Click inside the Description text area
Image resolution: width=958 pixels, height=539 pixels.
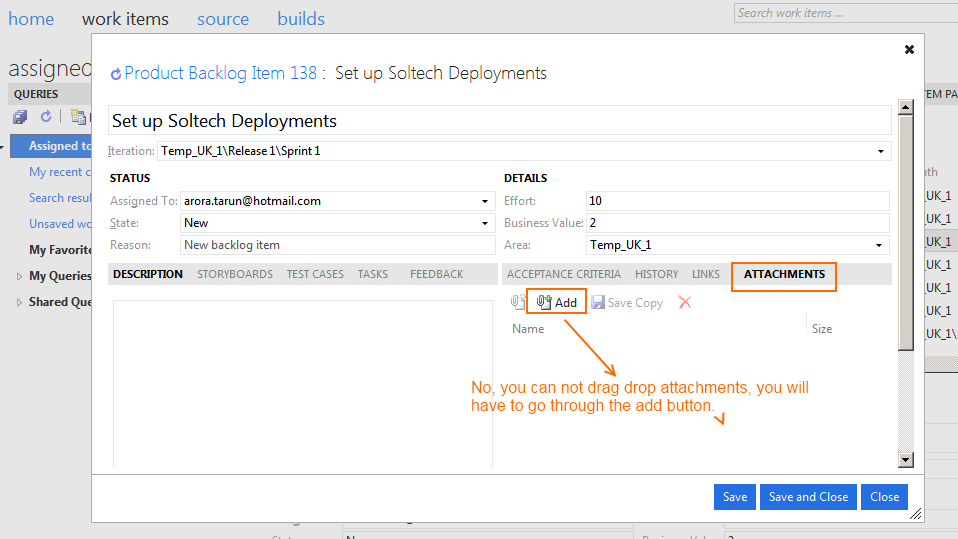302,384
